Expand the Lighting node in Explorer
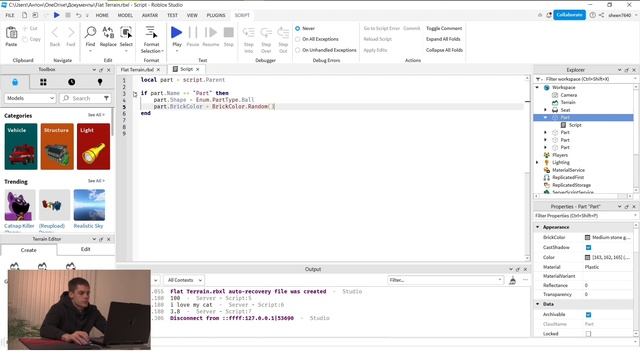The image size is (640, 360). 538,162
